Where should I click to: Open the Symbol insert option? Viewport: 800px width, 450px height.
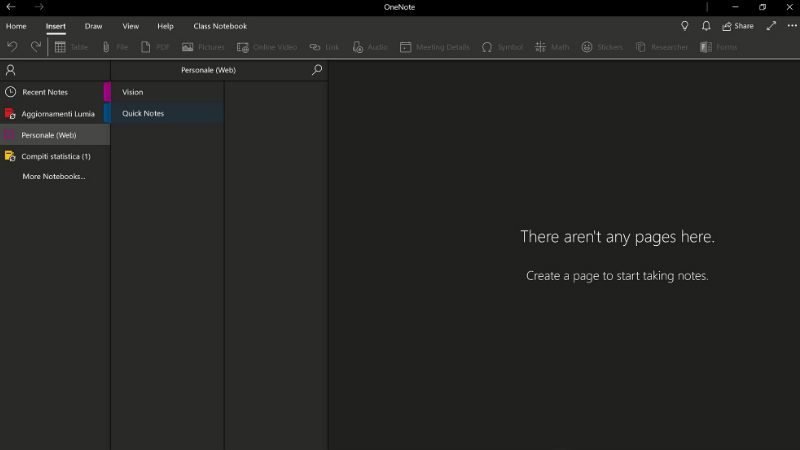pyautogui.click(x=501, y=47)
